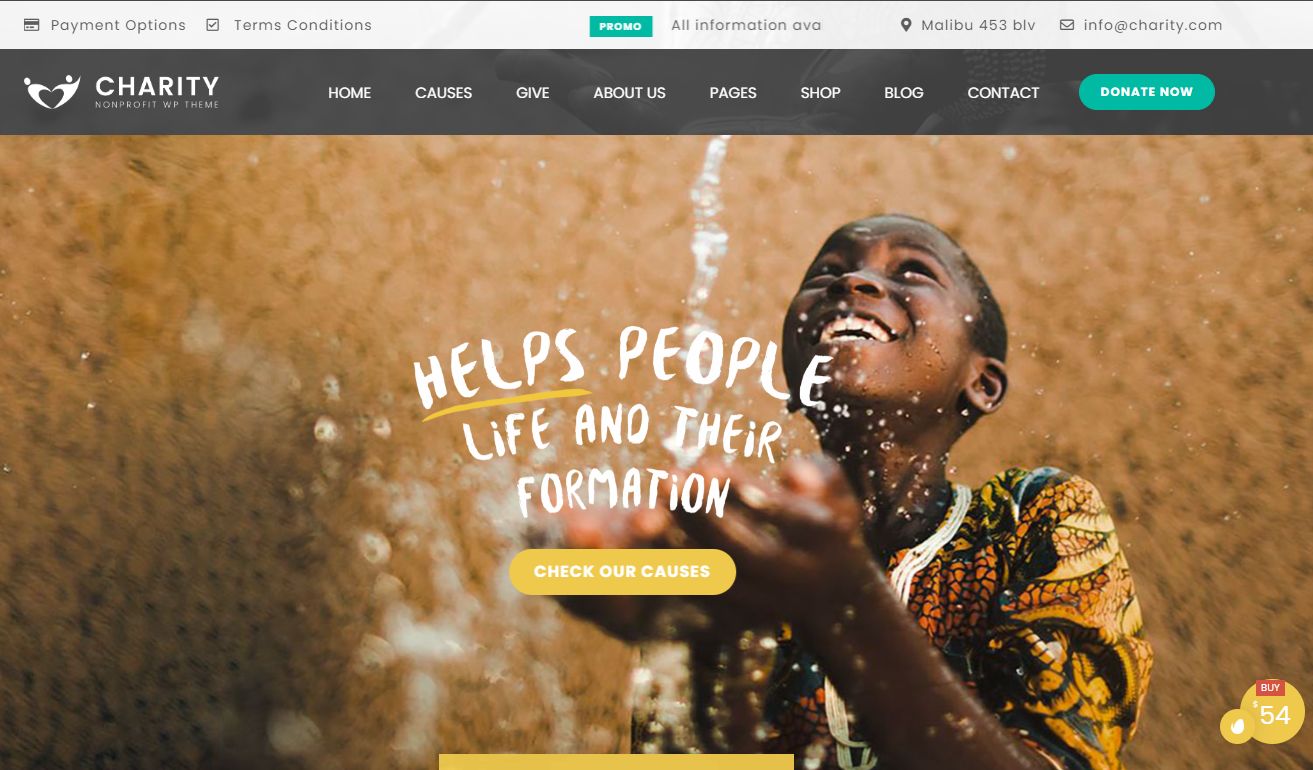The height and width of the screenshot is (770, 1313).
Task: Click the Charity heart-hands logo icon
Action: click(52, 92)
